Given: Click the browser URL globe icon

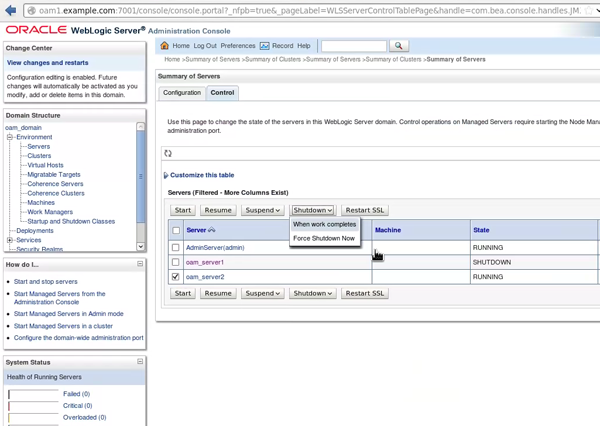Looking at the screenshot, I should click(32, 11).
